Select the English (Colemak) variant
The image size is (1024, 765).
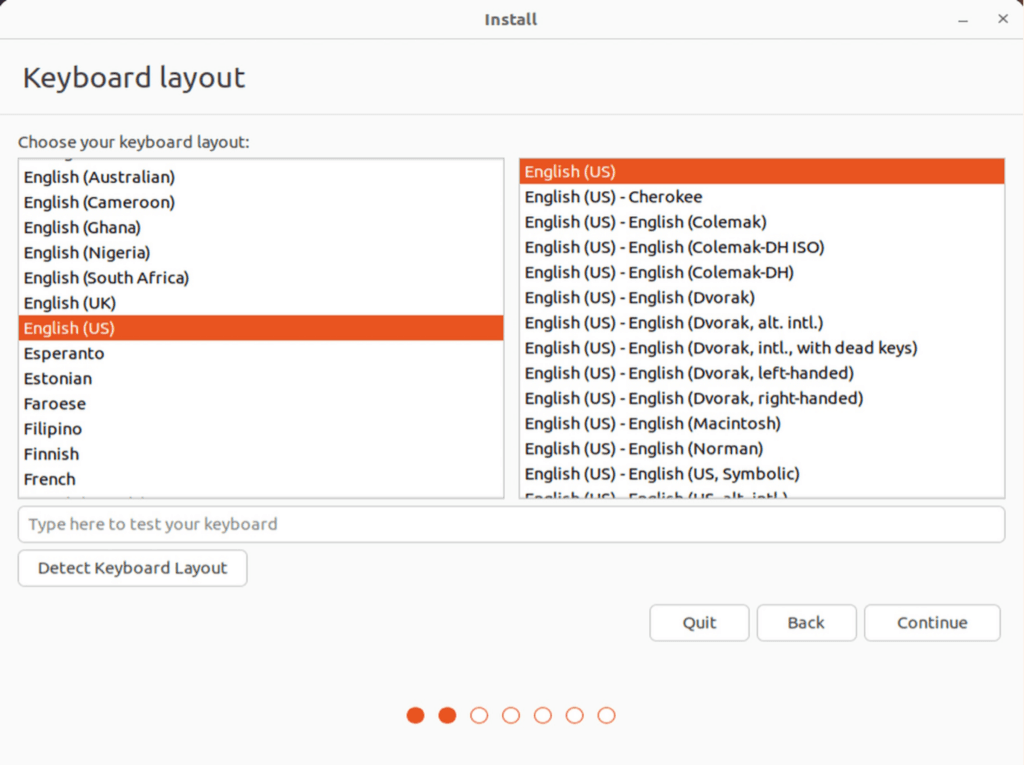coord(645,222)
